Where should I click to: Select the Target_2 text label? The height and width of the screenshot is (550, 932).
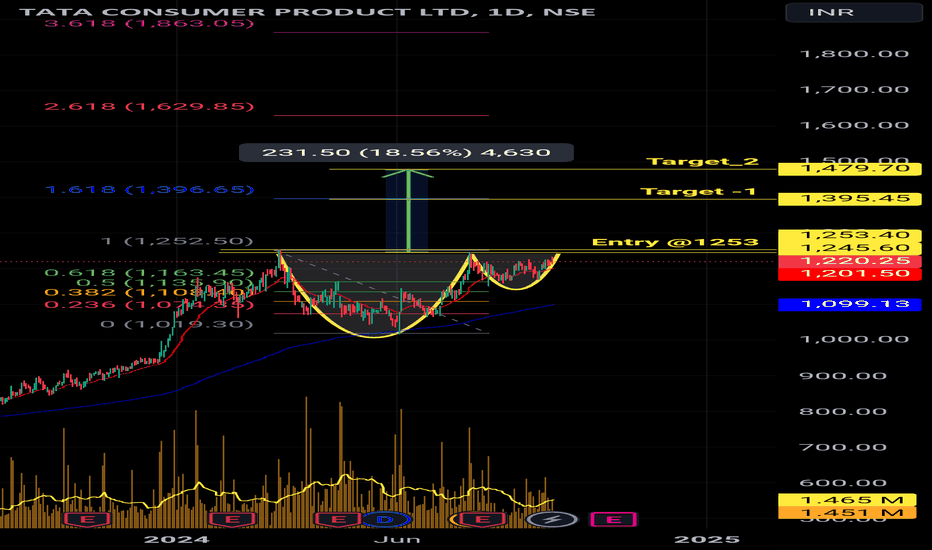point(702,162)
